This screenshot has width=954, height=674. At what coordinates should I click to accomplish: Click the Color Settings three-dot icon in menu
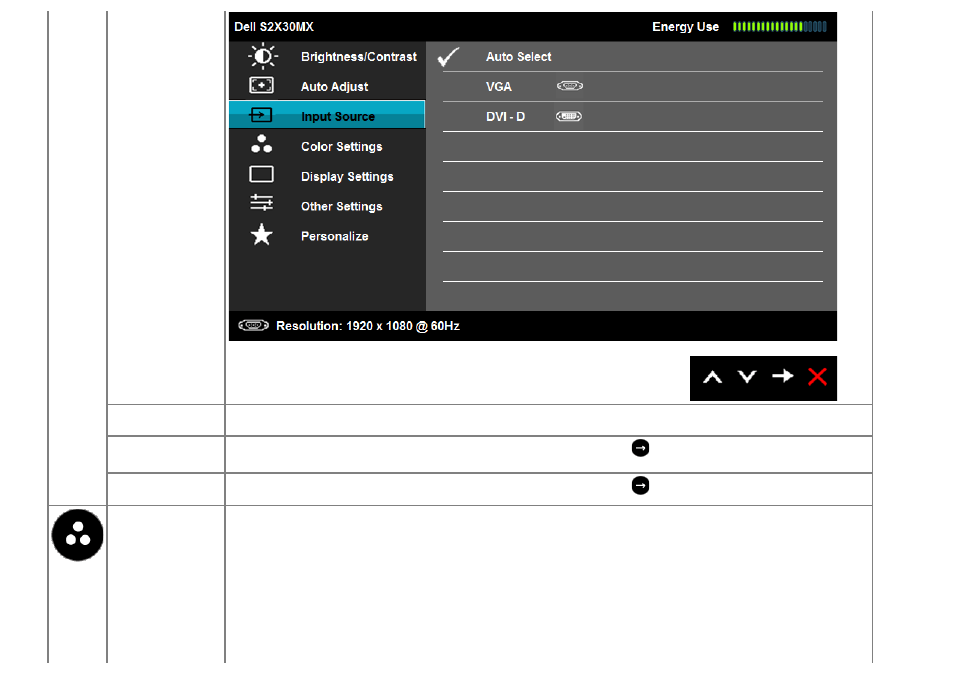point(262,144)
